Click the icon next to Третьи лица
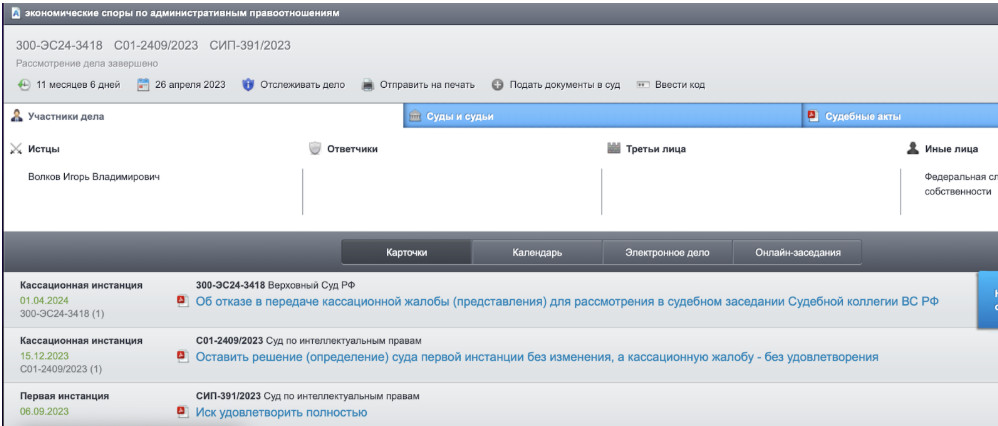The width and height of the screenshot is (998, 426). point(614,149)
